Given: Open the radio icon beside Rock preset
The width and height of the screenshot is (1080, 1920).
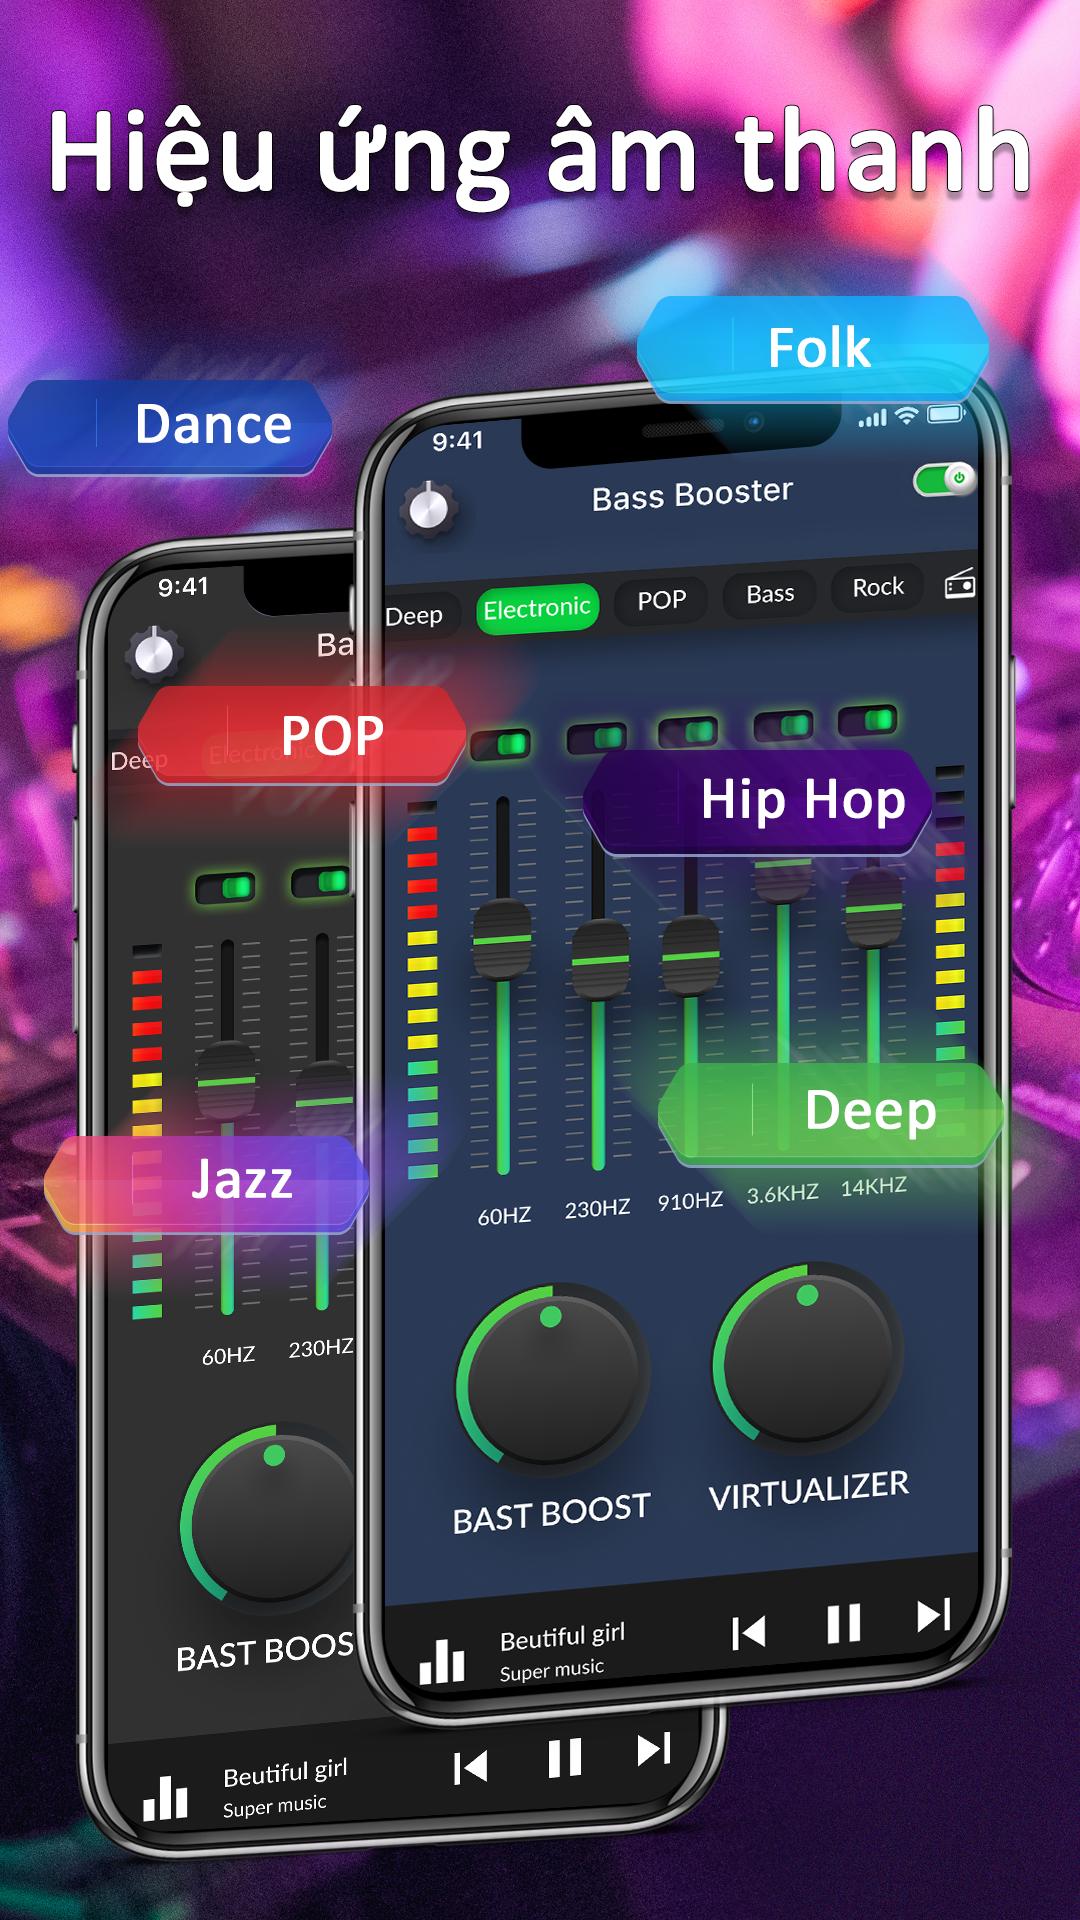Looking at the screenshot, I should (959, 583).
